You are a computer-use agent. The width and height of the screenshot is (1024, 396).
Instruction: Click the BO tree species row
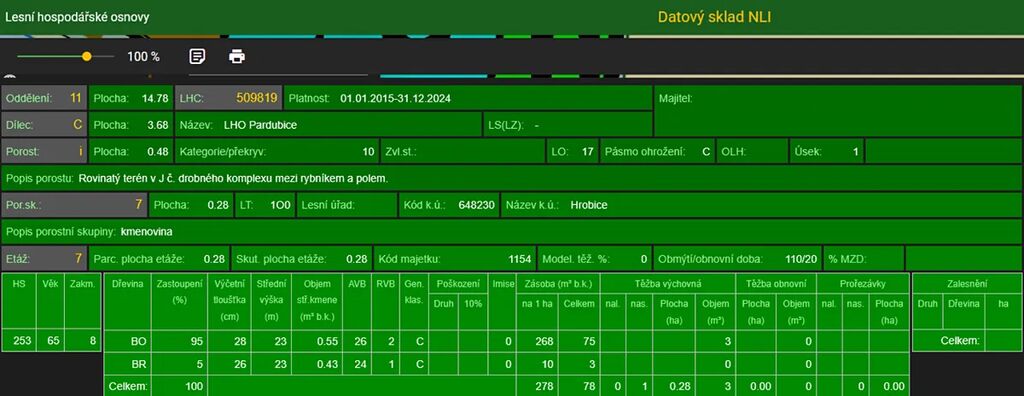[x=507, y=341]
